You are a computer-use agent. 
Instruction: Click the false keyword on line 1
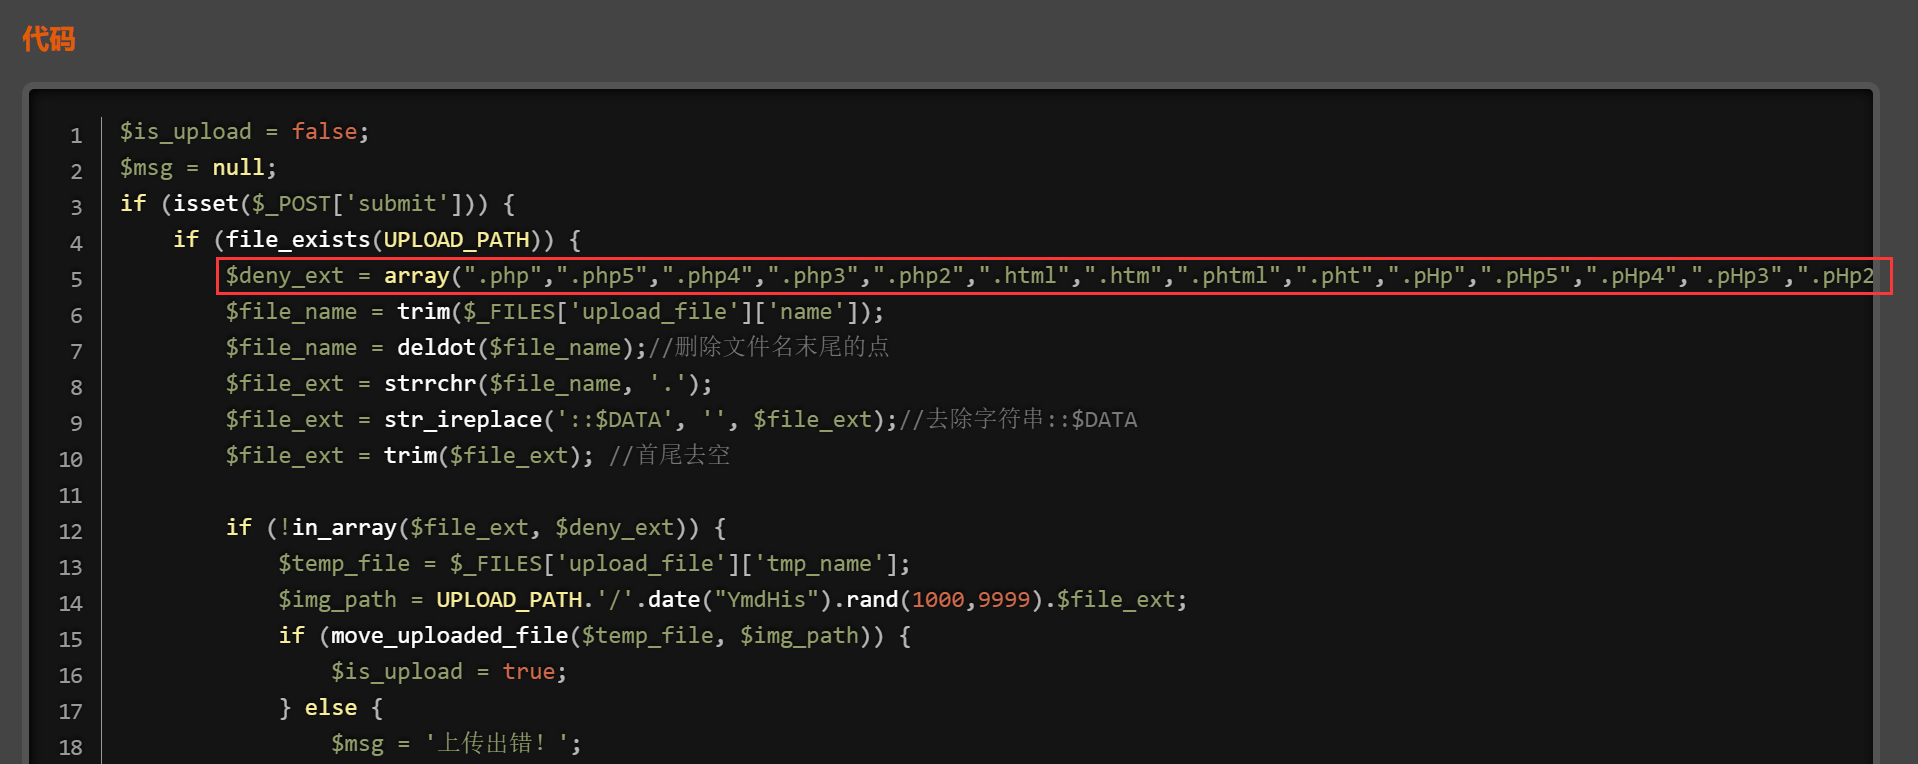pyautogui.click(x=324, y=132)
